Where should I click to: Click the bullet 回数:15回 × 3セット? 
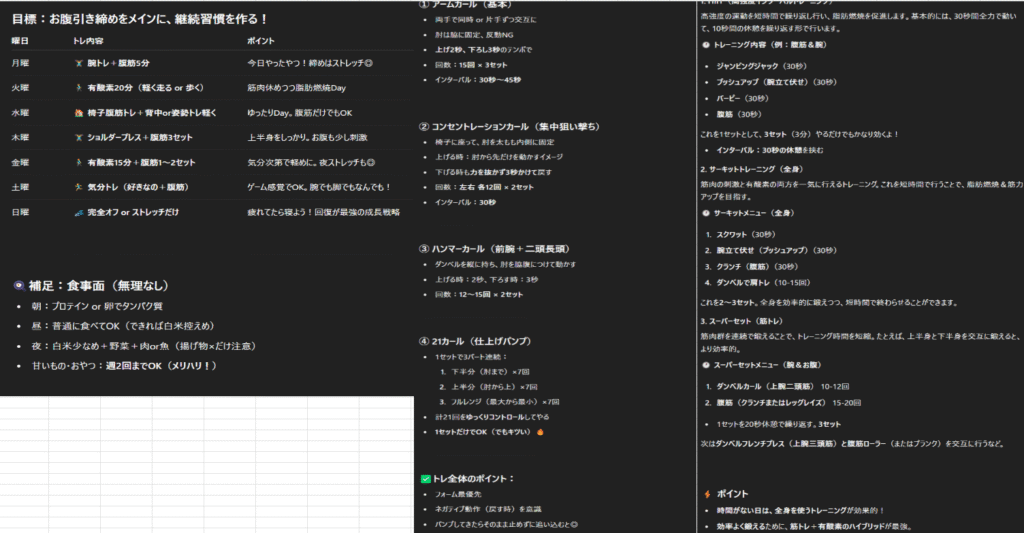coord(471,65)
